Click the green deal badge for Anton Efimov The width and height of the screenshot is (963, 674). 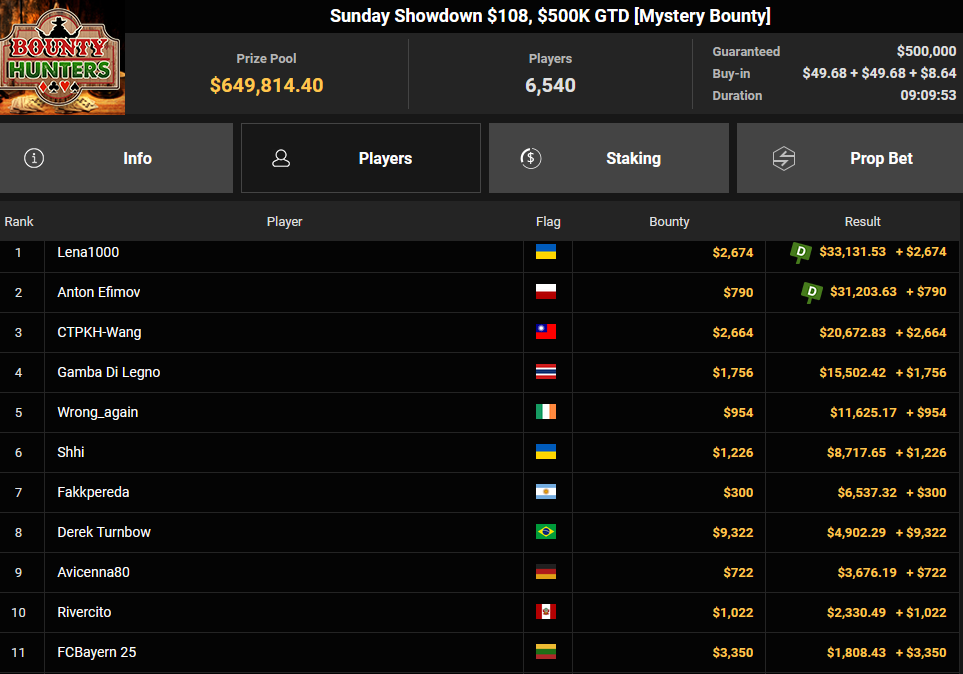pyautogui.click(x=811, y=292)
